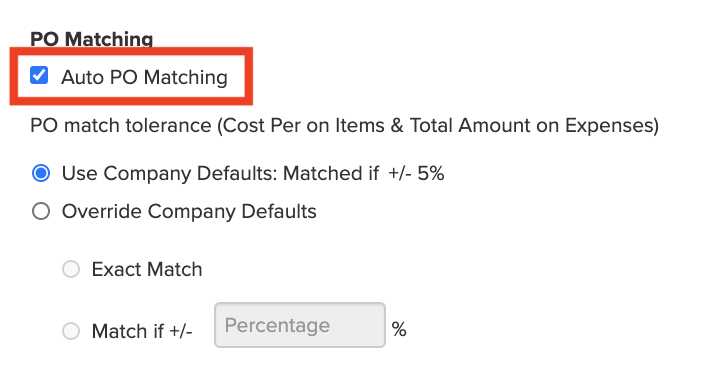Toggle the Auto PO Matching checkbox
The image size is (726, 378).
(x=39, y=75)
